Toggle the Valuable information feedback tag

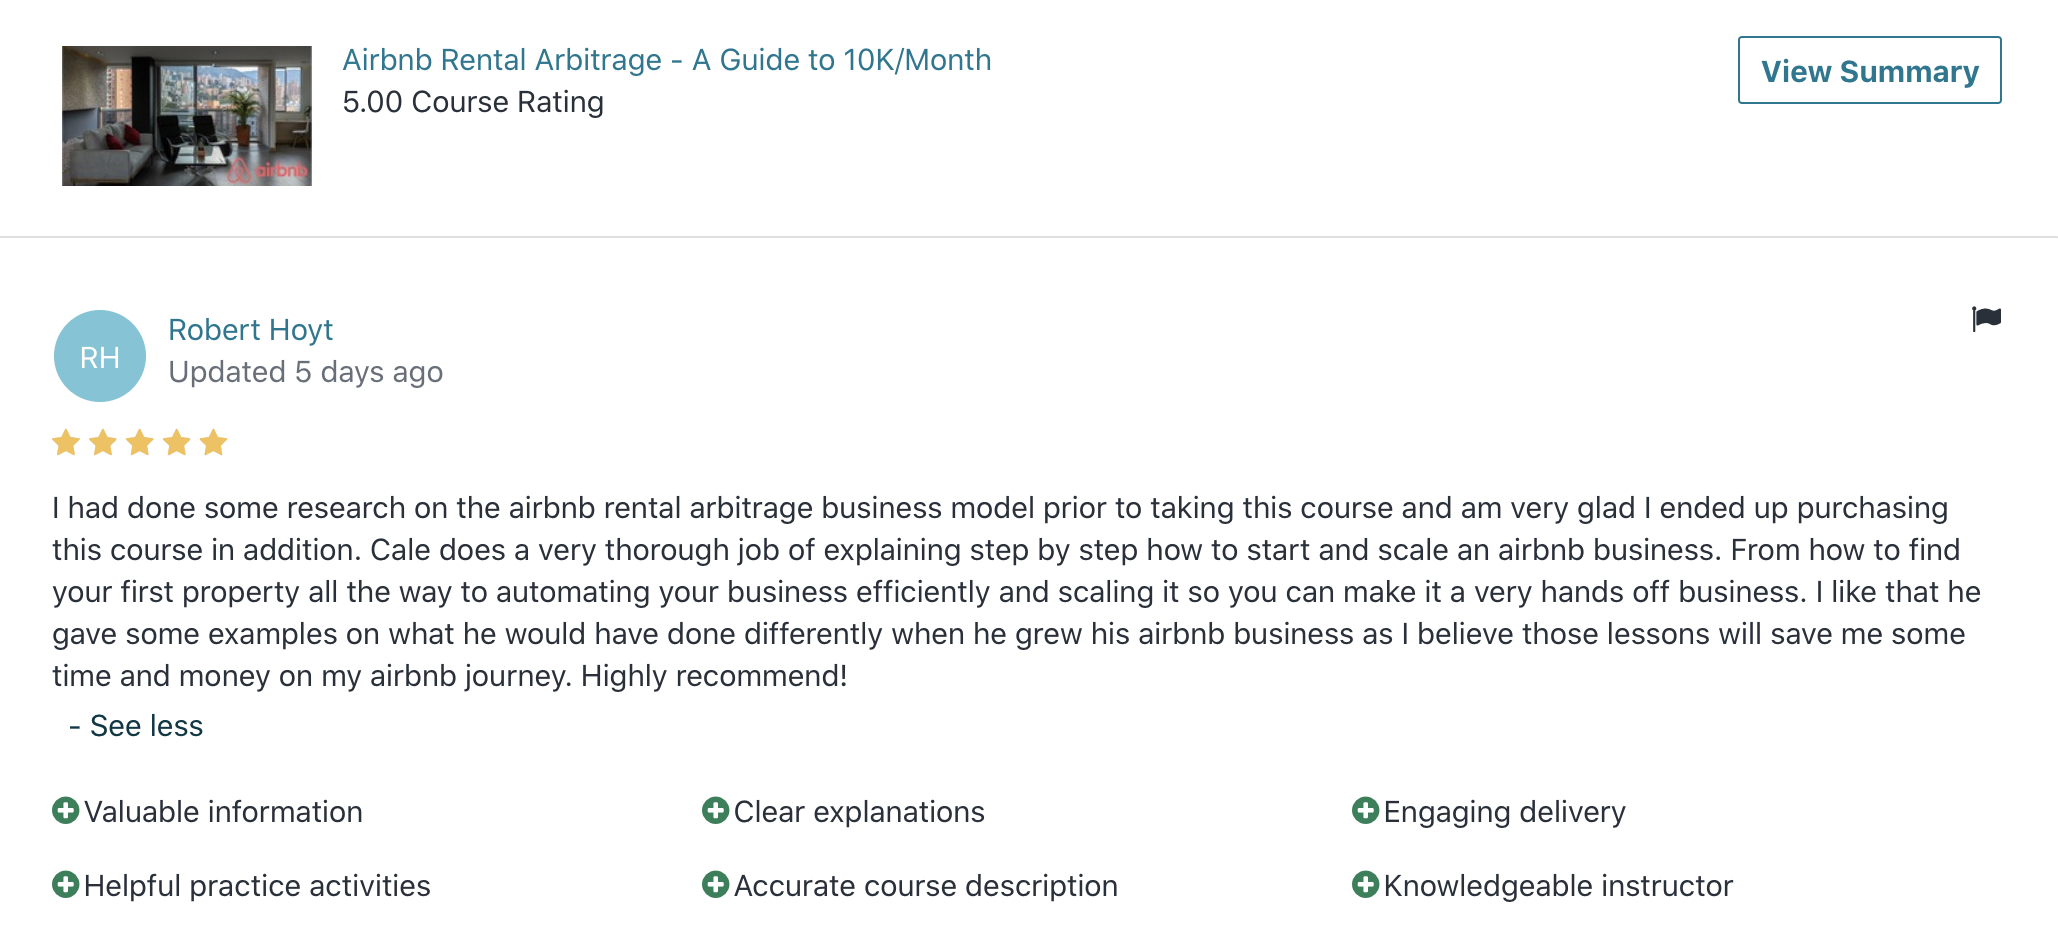click(222, 811)
